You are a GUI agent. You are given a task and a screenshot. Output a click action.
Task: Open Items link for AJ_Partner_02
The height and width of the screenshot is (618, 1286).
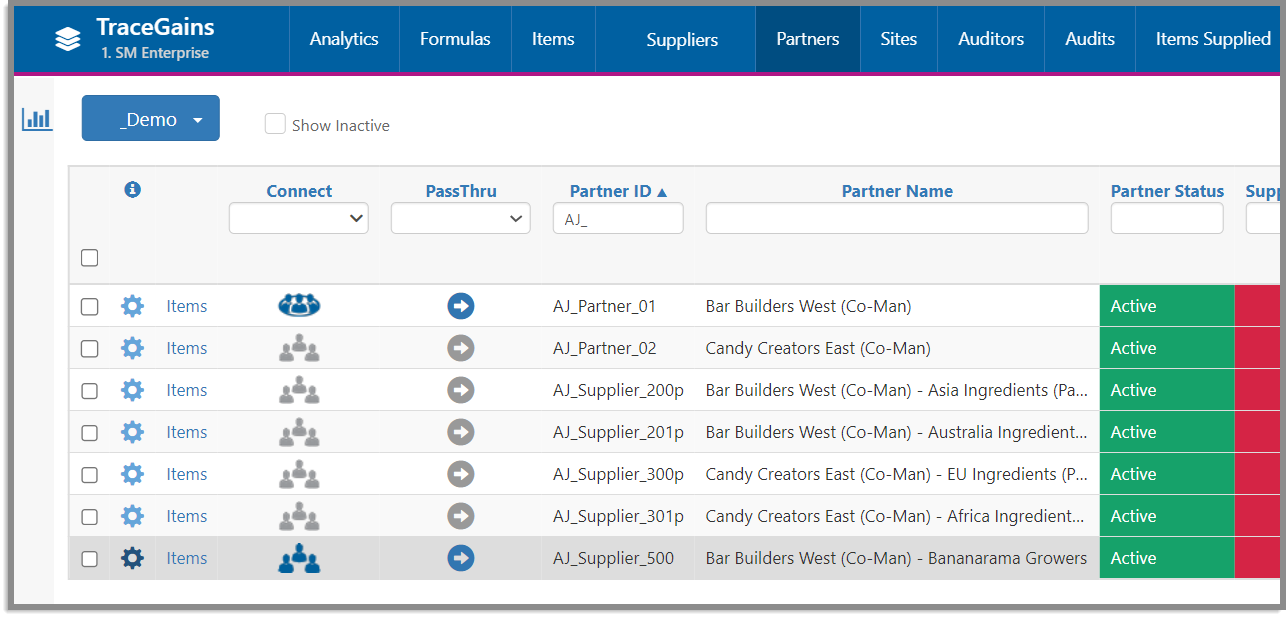pyautogui.click(x=187, y=348)
